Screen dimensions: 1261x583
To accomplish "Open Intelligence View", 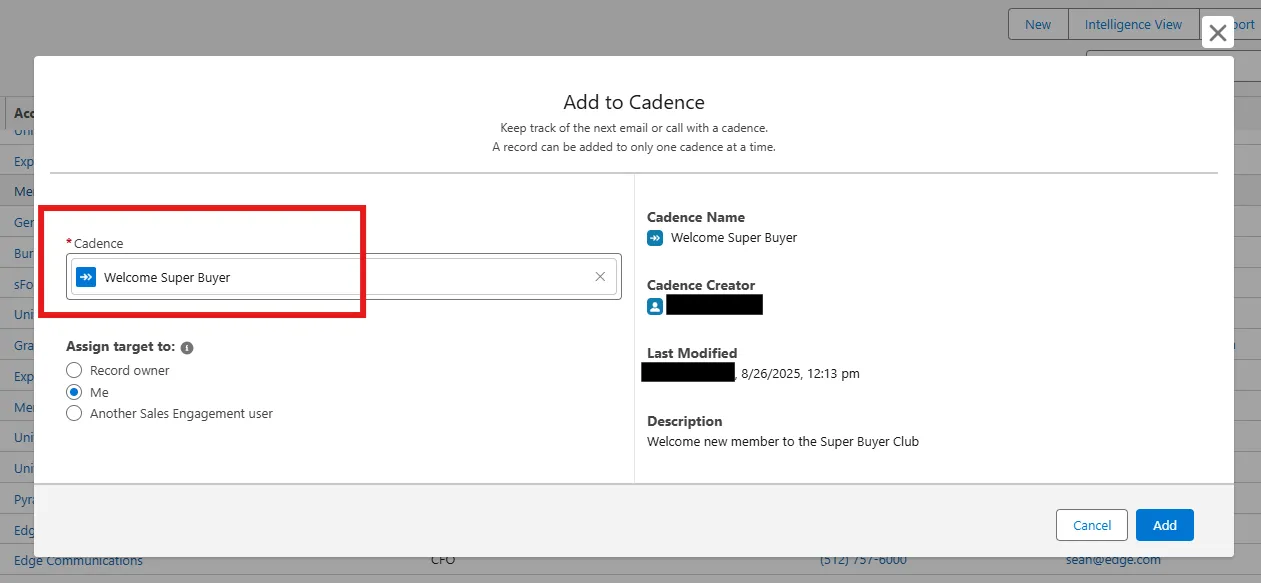I will coord(1133,25).
